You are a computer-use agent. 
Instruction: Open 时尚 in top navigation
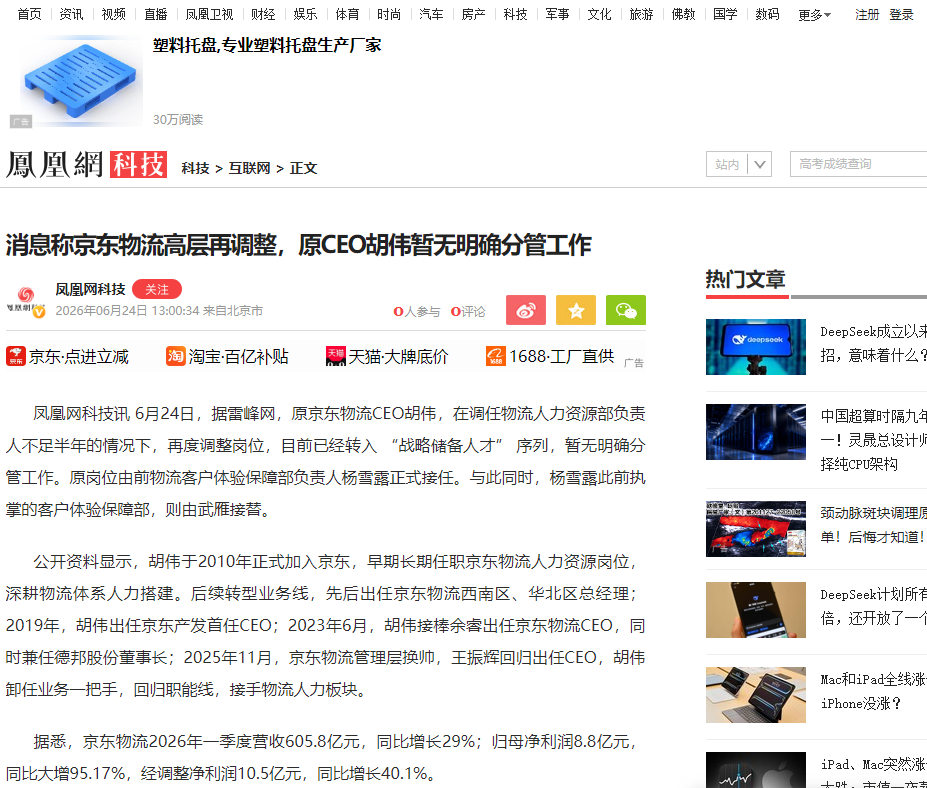(x=389, y=14)
